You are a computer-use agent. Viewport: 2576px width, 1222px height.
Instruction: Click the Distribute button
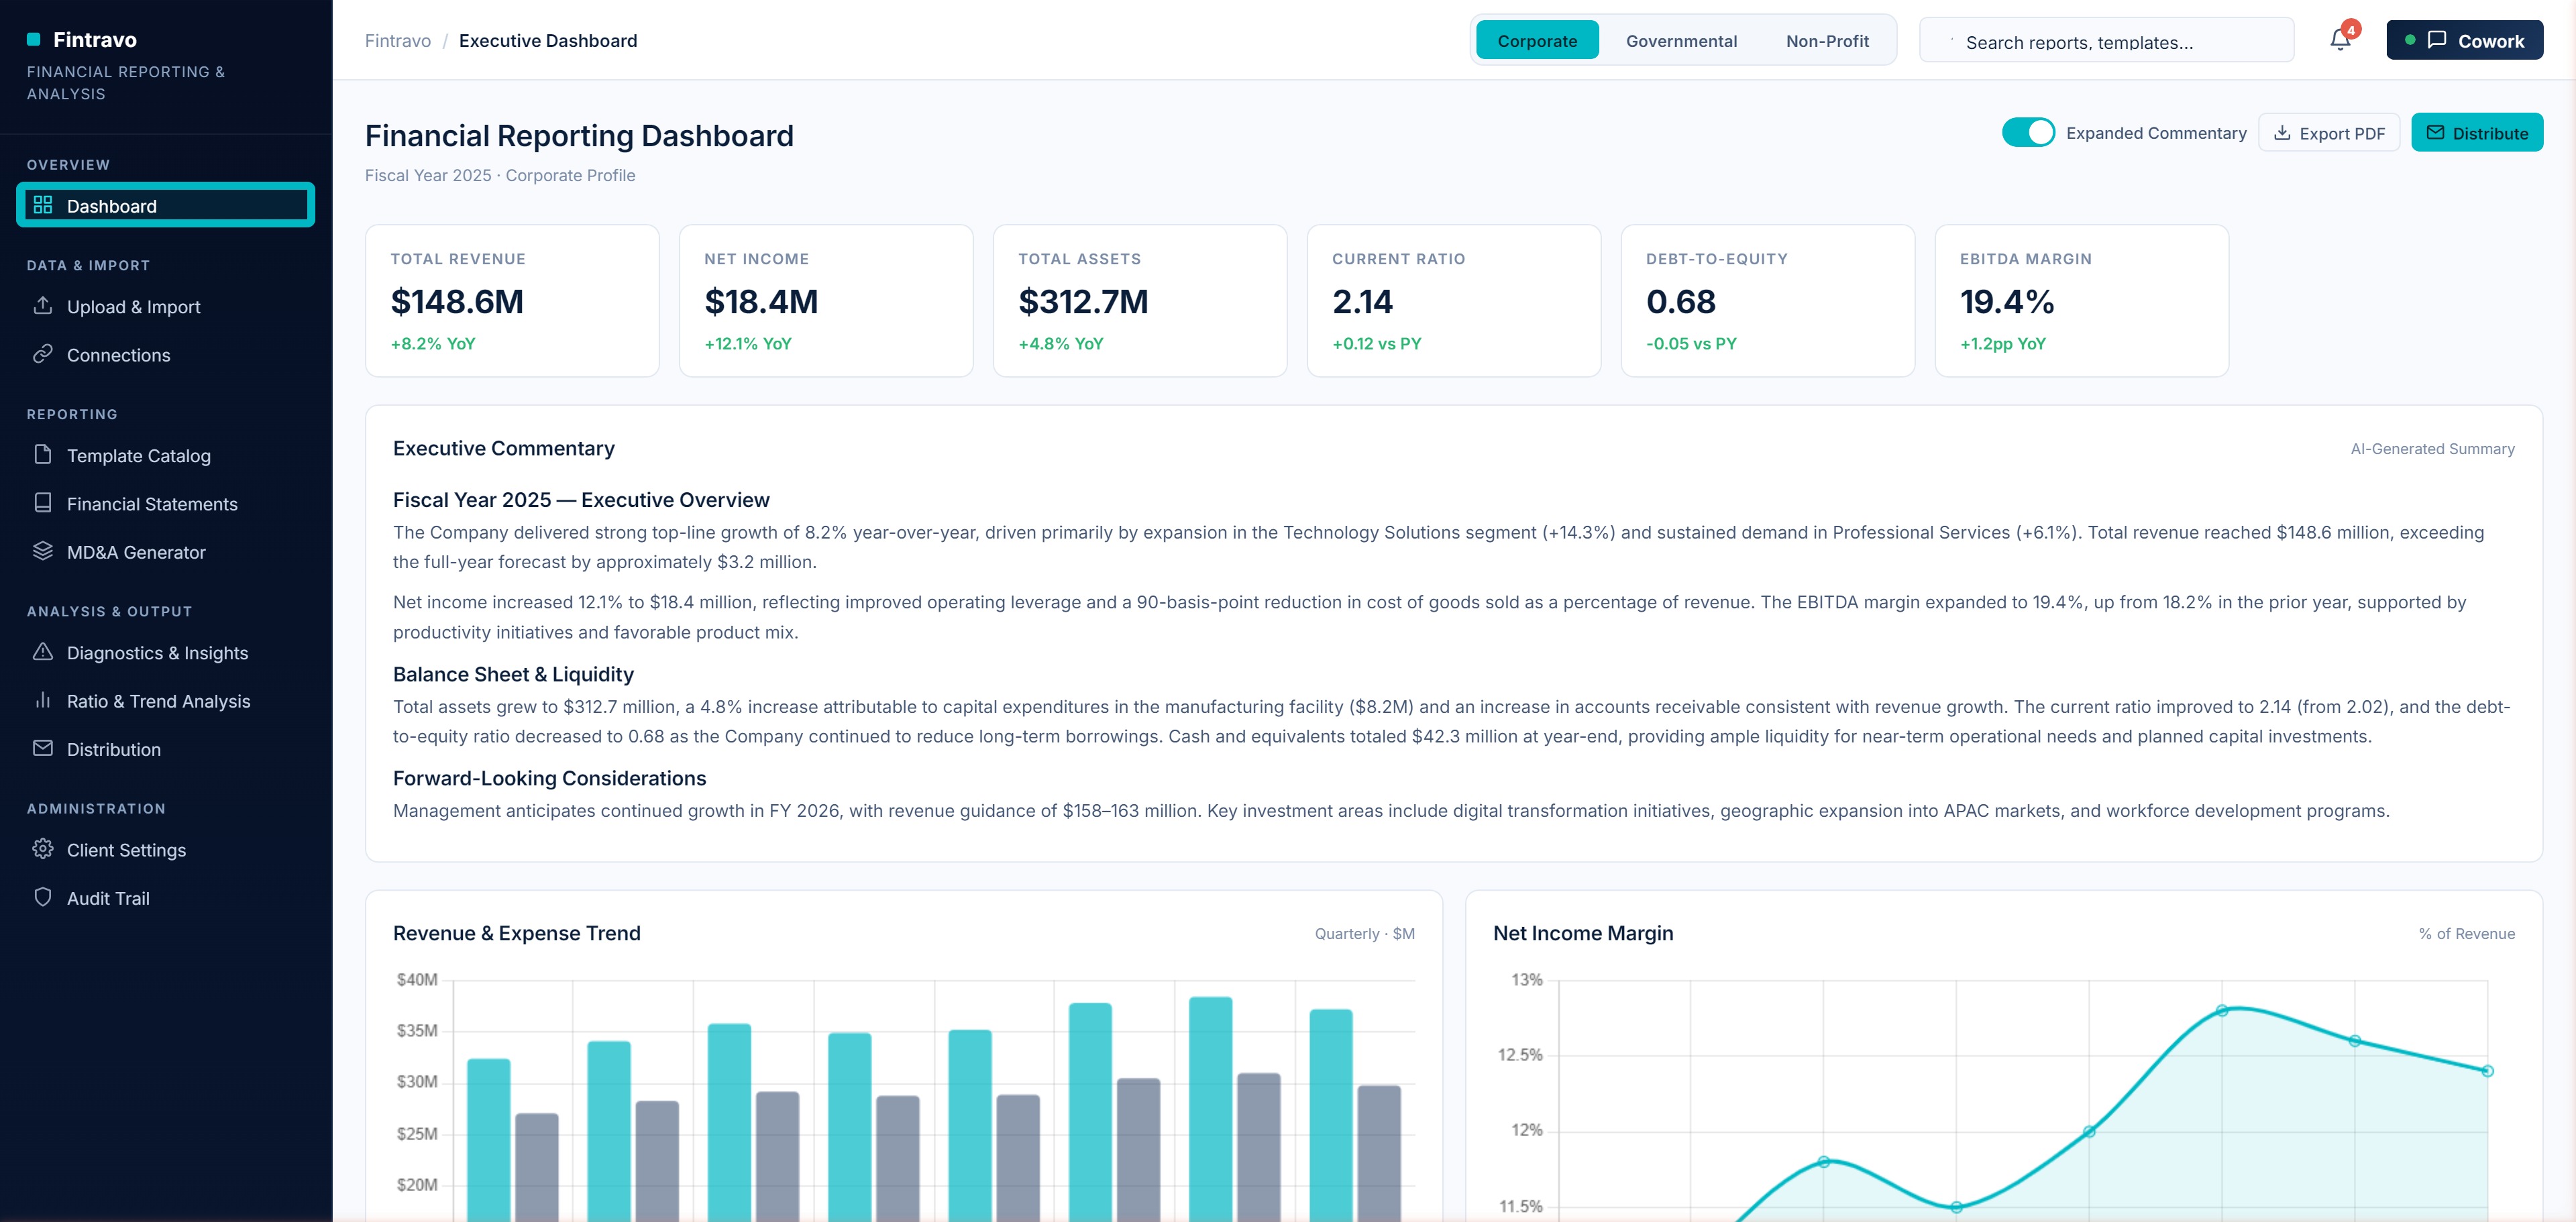tap(2477, 132)
